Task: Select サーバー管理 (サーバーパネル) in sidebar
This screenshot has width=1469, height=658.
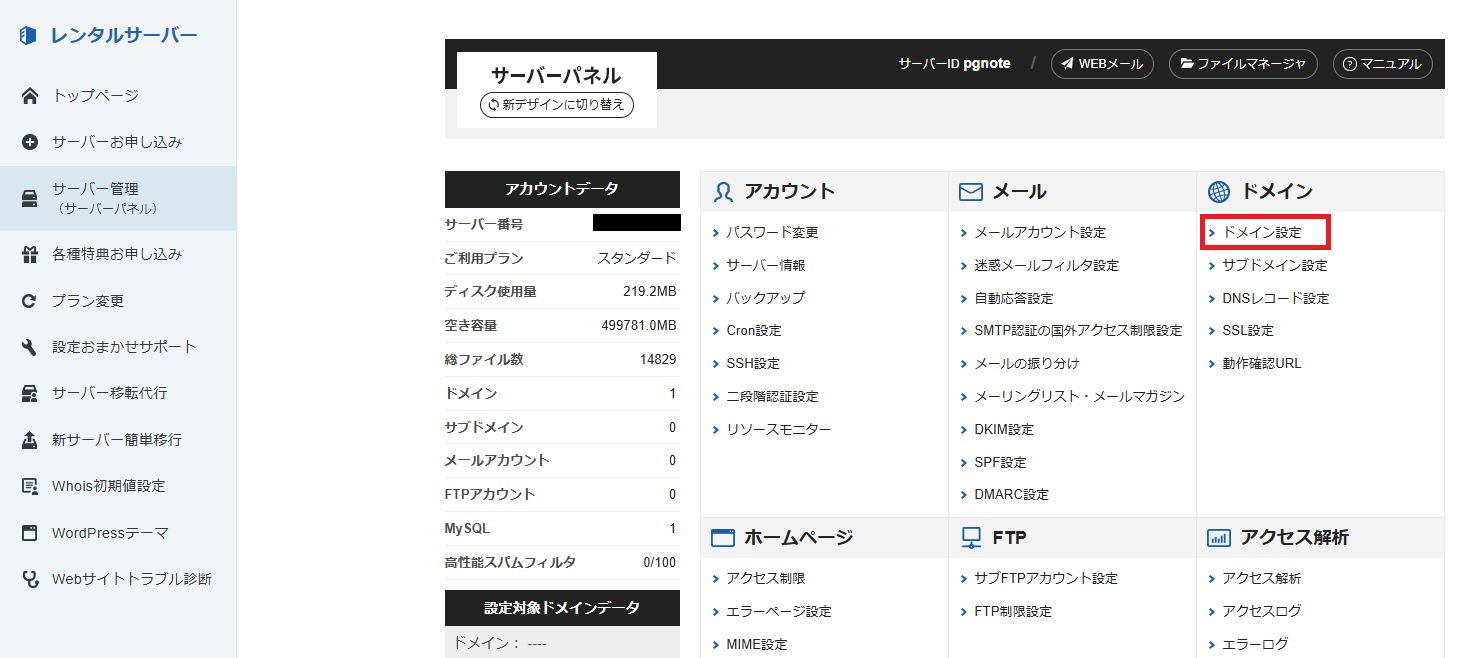Action: point(118,198)
